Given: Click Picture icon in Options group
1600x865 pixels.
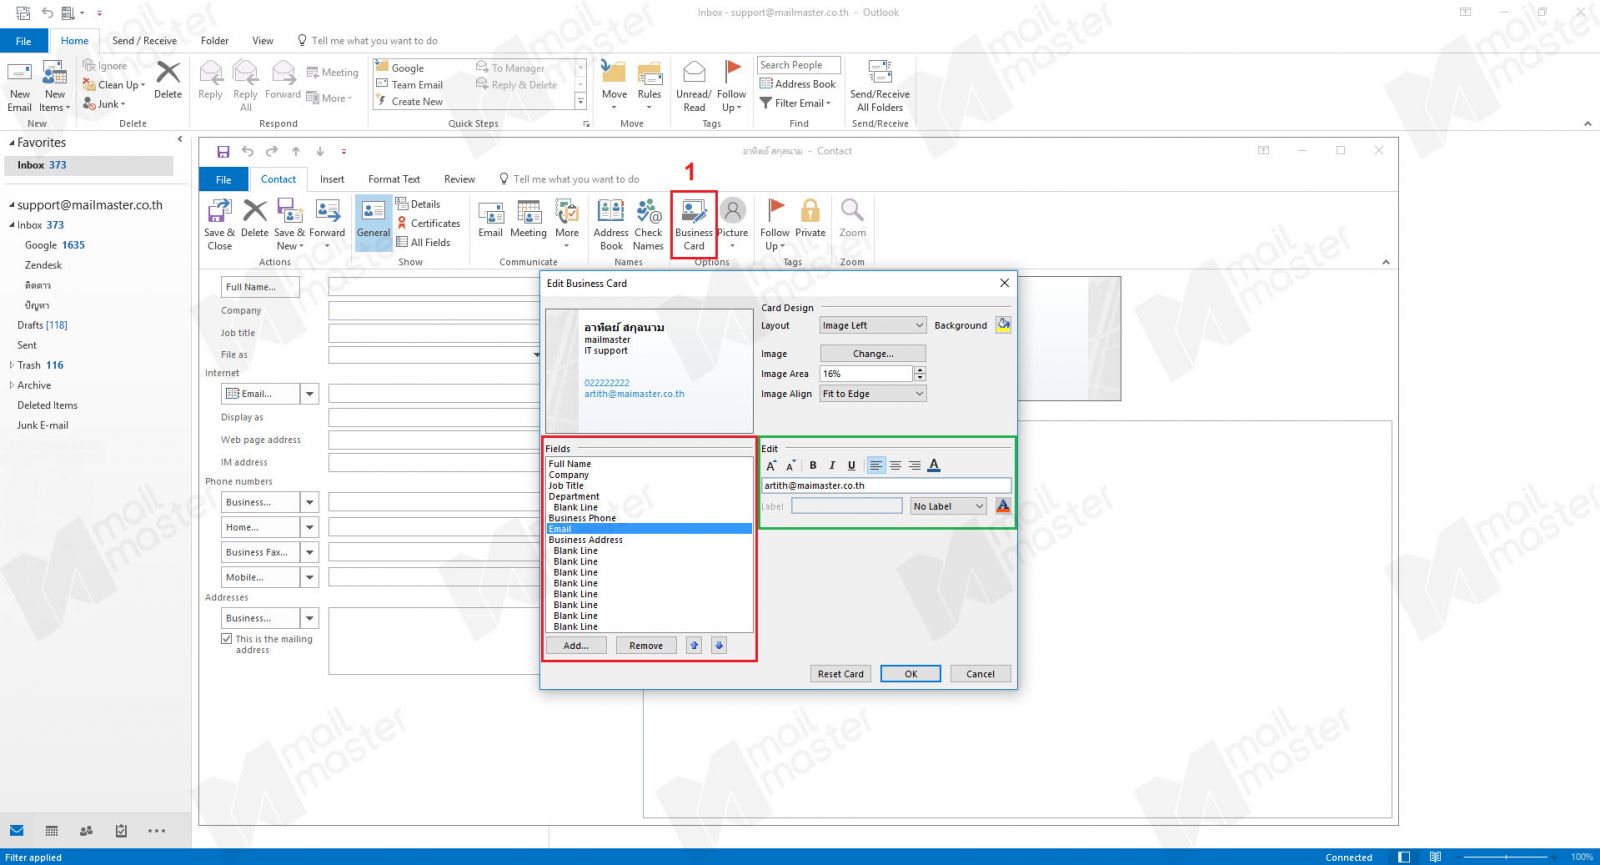Looking at the screenshot, I should (732, 218).
